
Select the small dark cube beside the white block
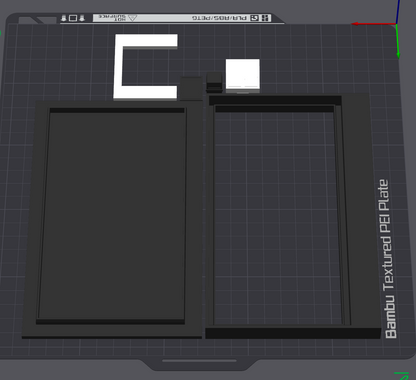[214, 83]
